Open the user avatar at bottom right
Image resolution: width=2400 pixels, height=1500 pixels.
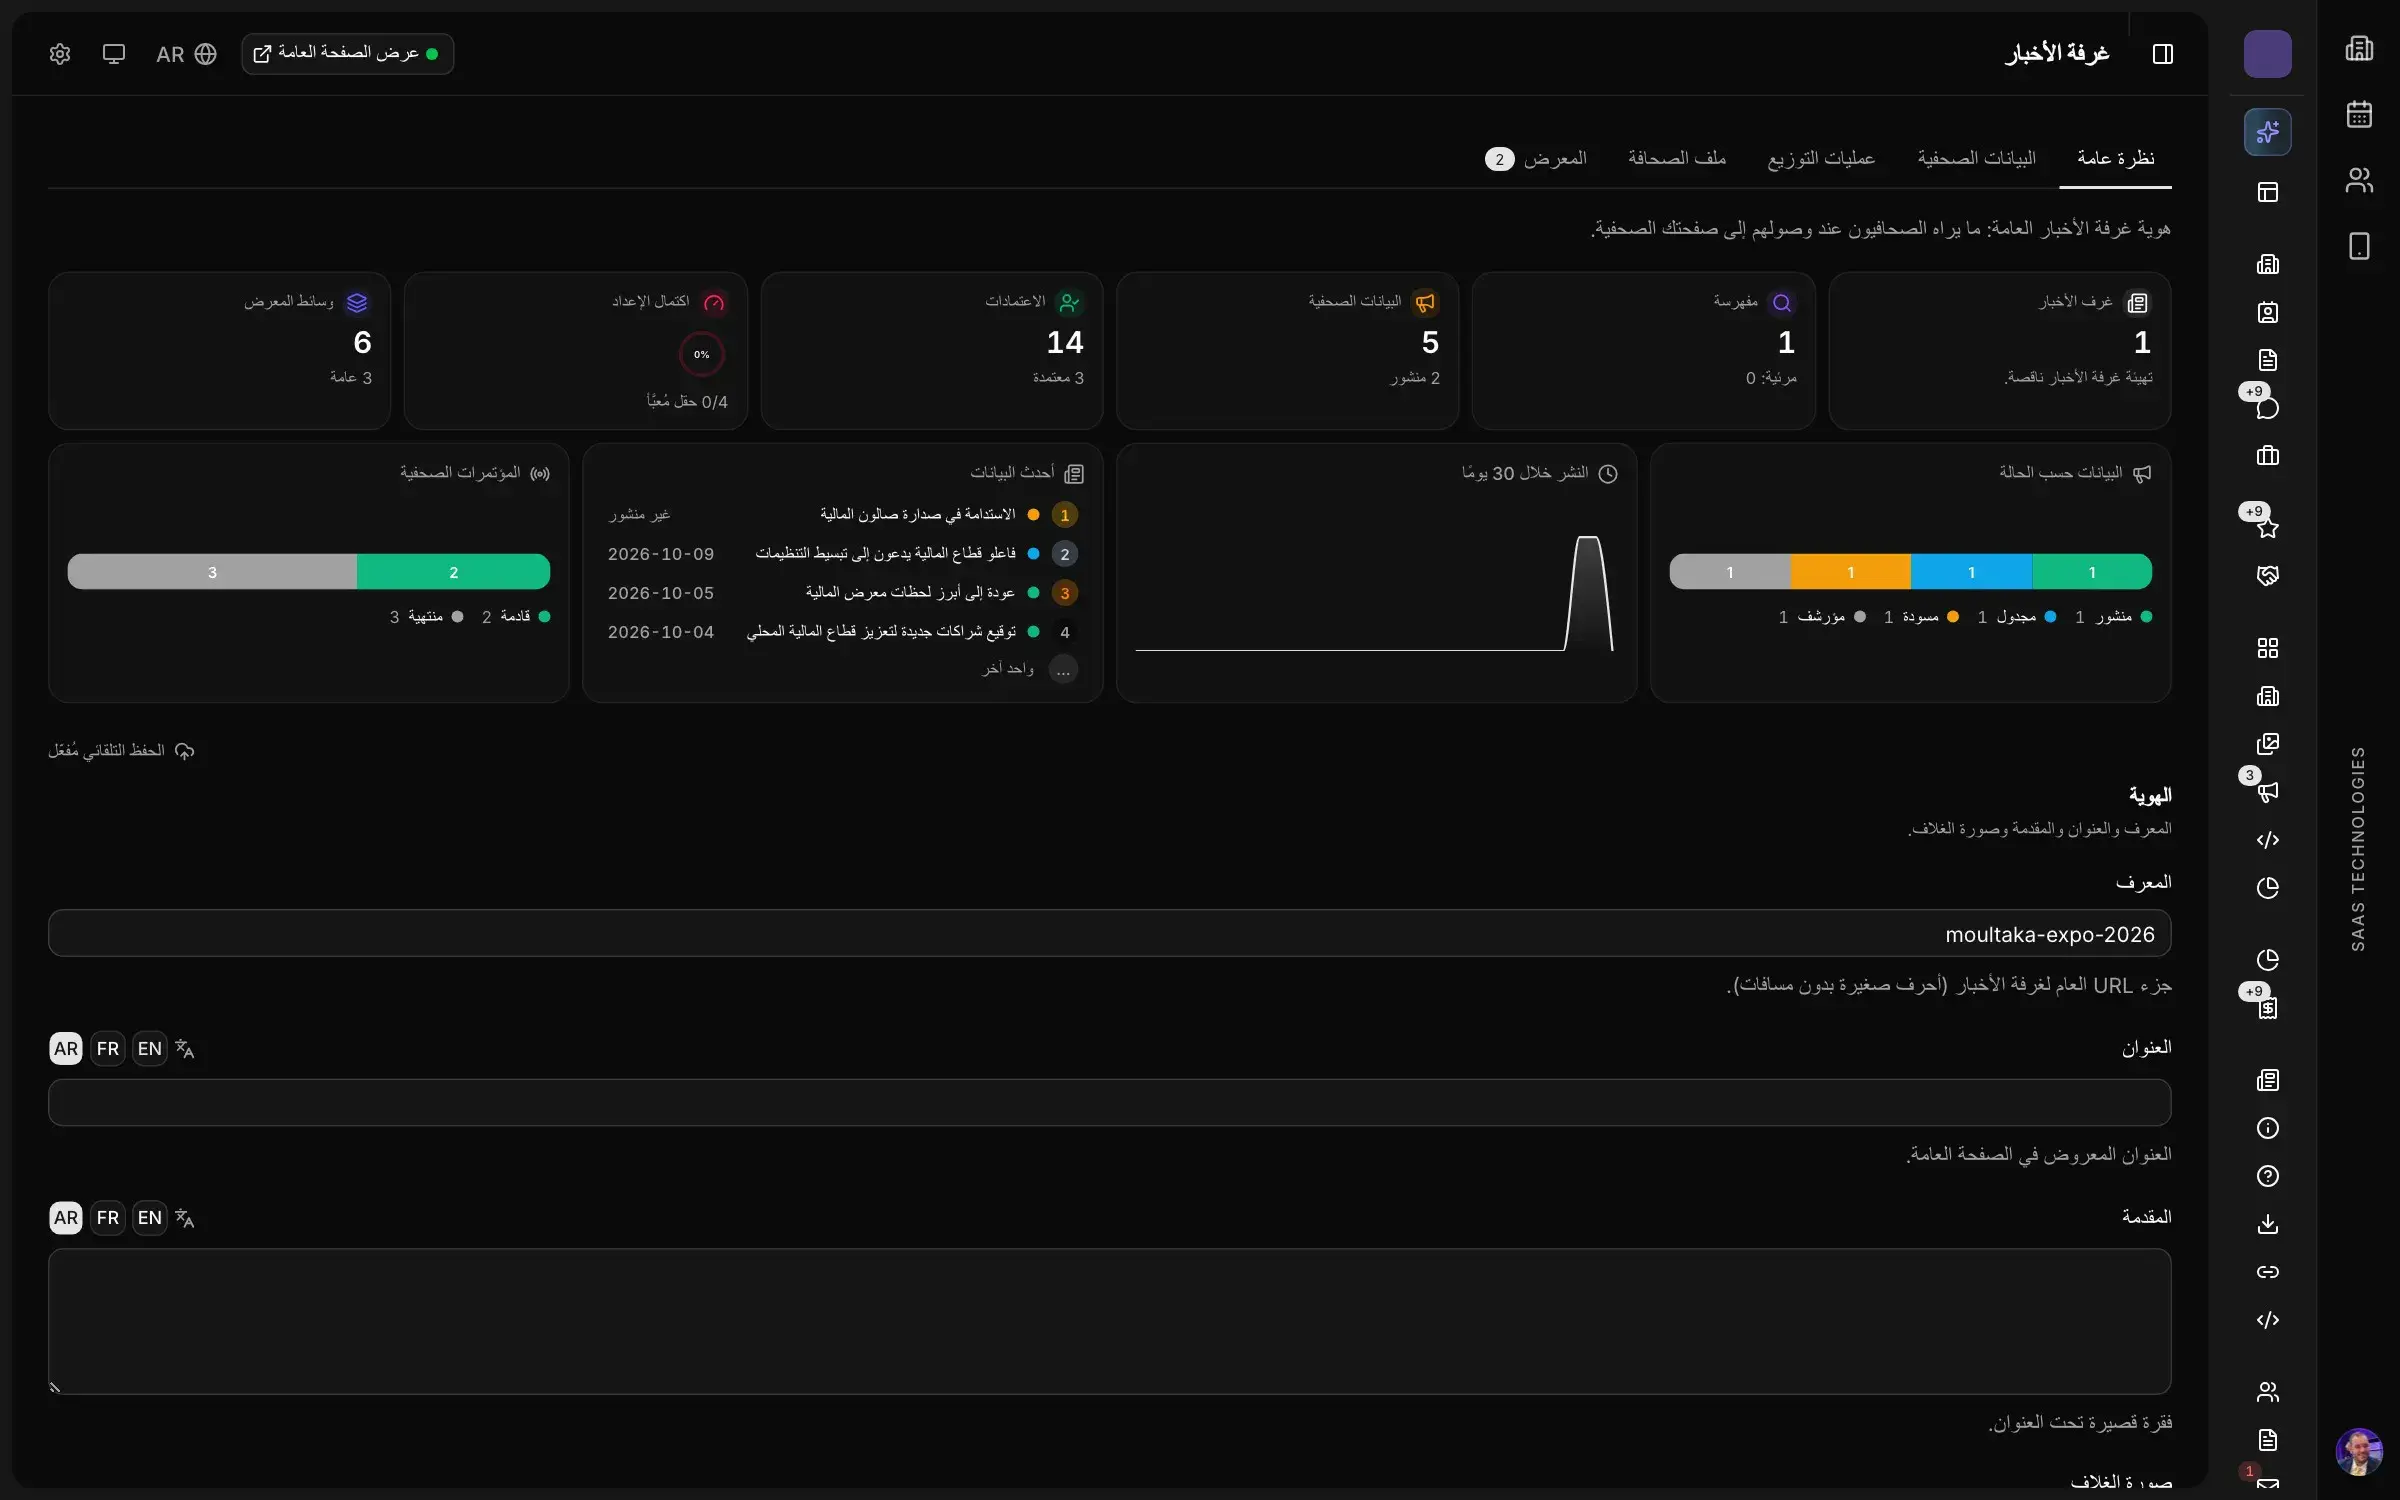[x=2359, y=1452]
